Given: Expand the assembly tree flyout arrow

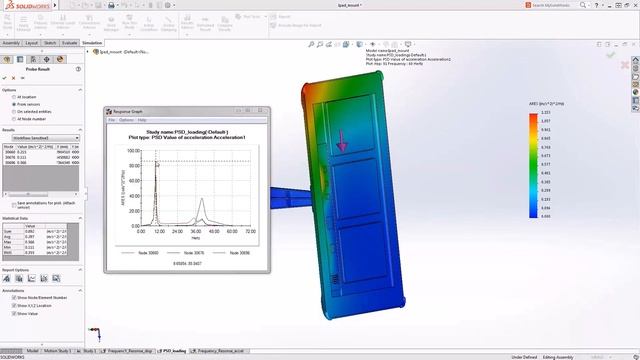Looking at the screenshot, I should coord(87,52).
